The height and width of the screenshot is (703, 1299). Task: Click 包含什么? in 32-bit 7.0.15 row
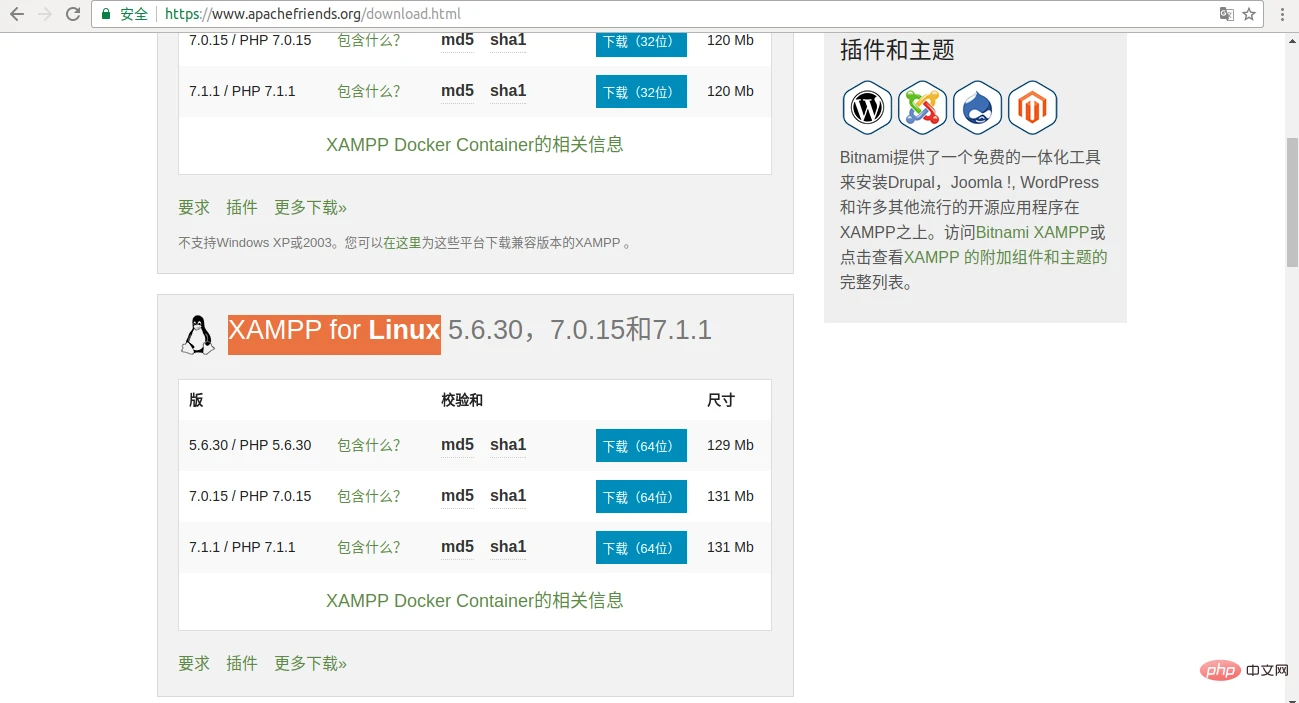coord(369,41)
